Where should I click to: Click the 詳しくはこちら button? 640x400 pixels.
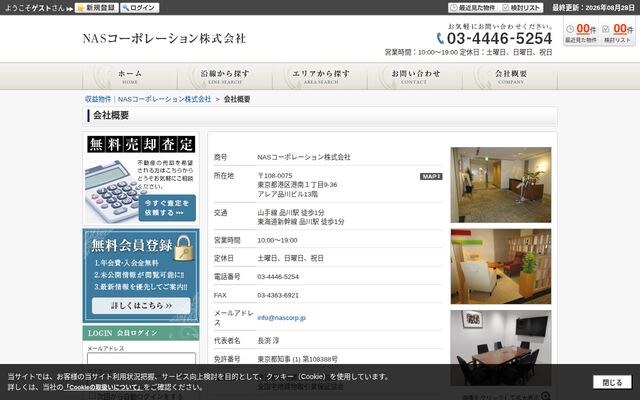click(x=141, y=305)
